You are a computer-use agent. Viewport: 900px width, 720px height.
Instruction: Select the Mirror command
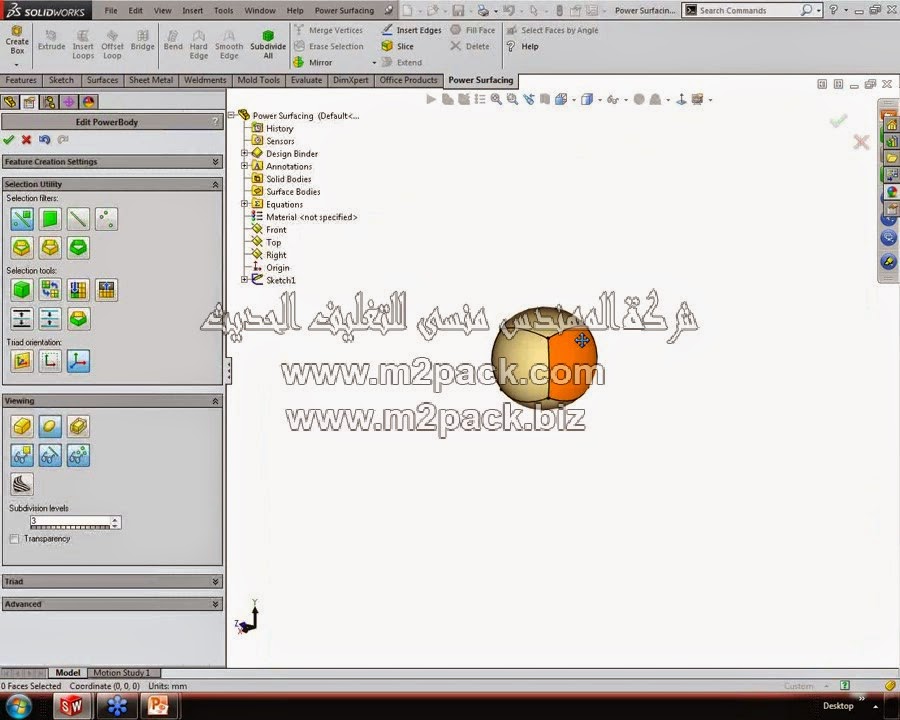pos(313,62)
